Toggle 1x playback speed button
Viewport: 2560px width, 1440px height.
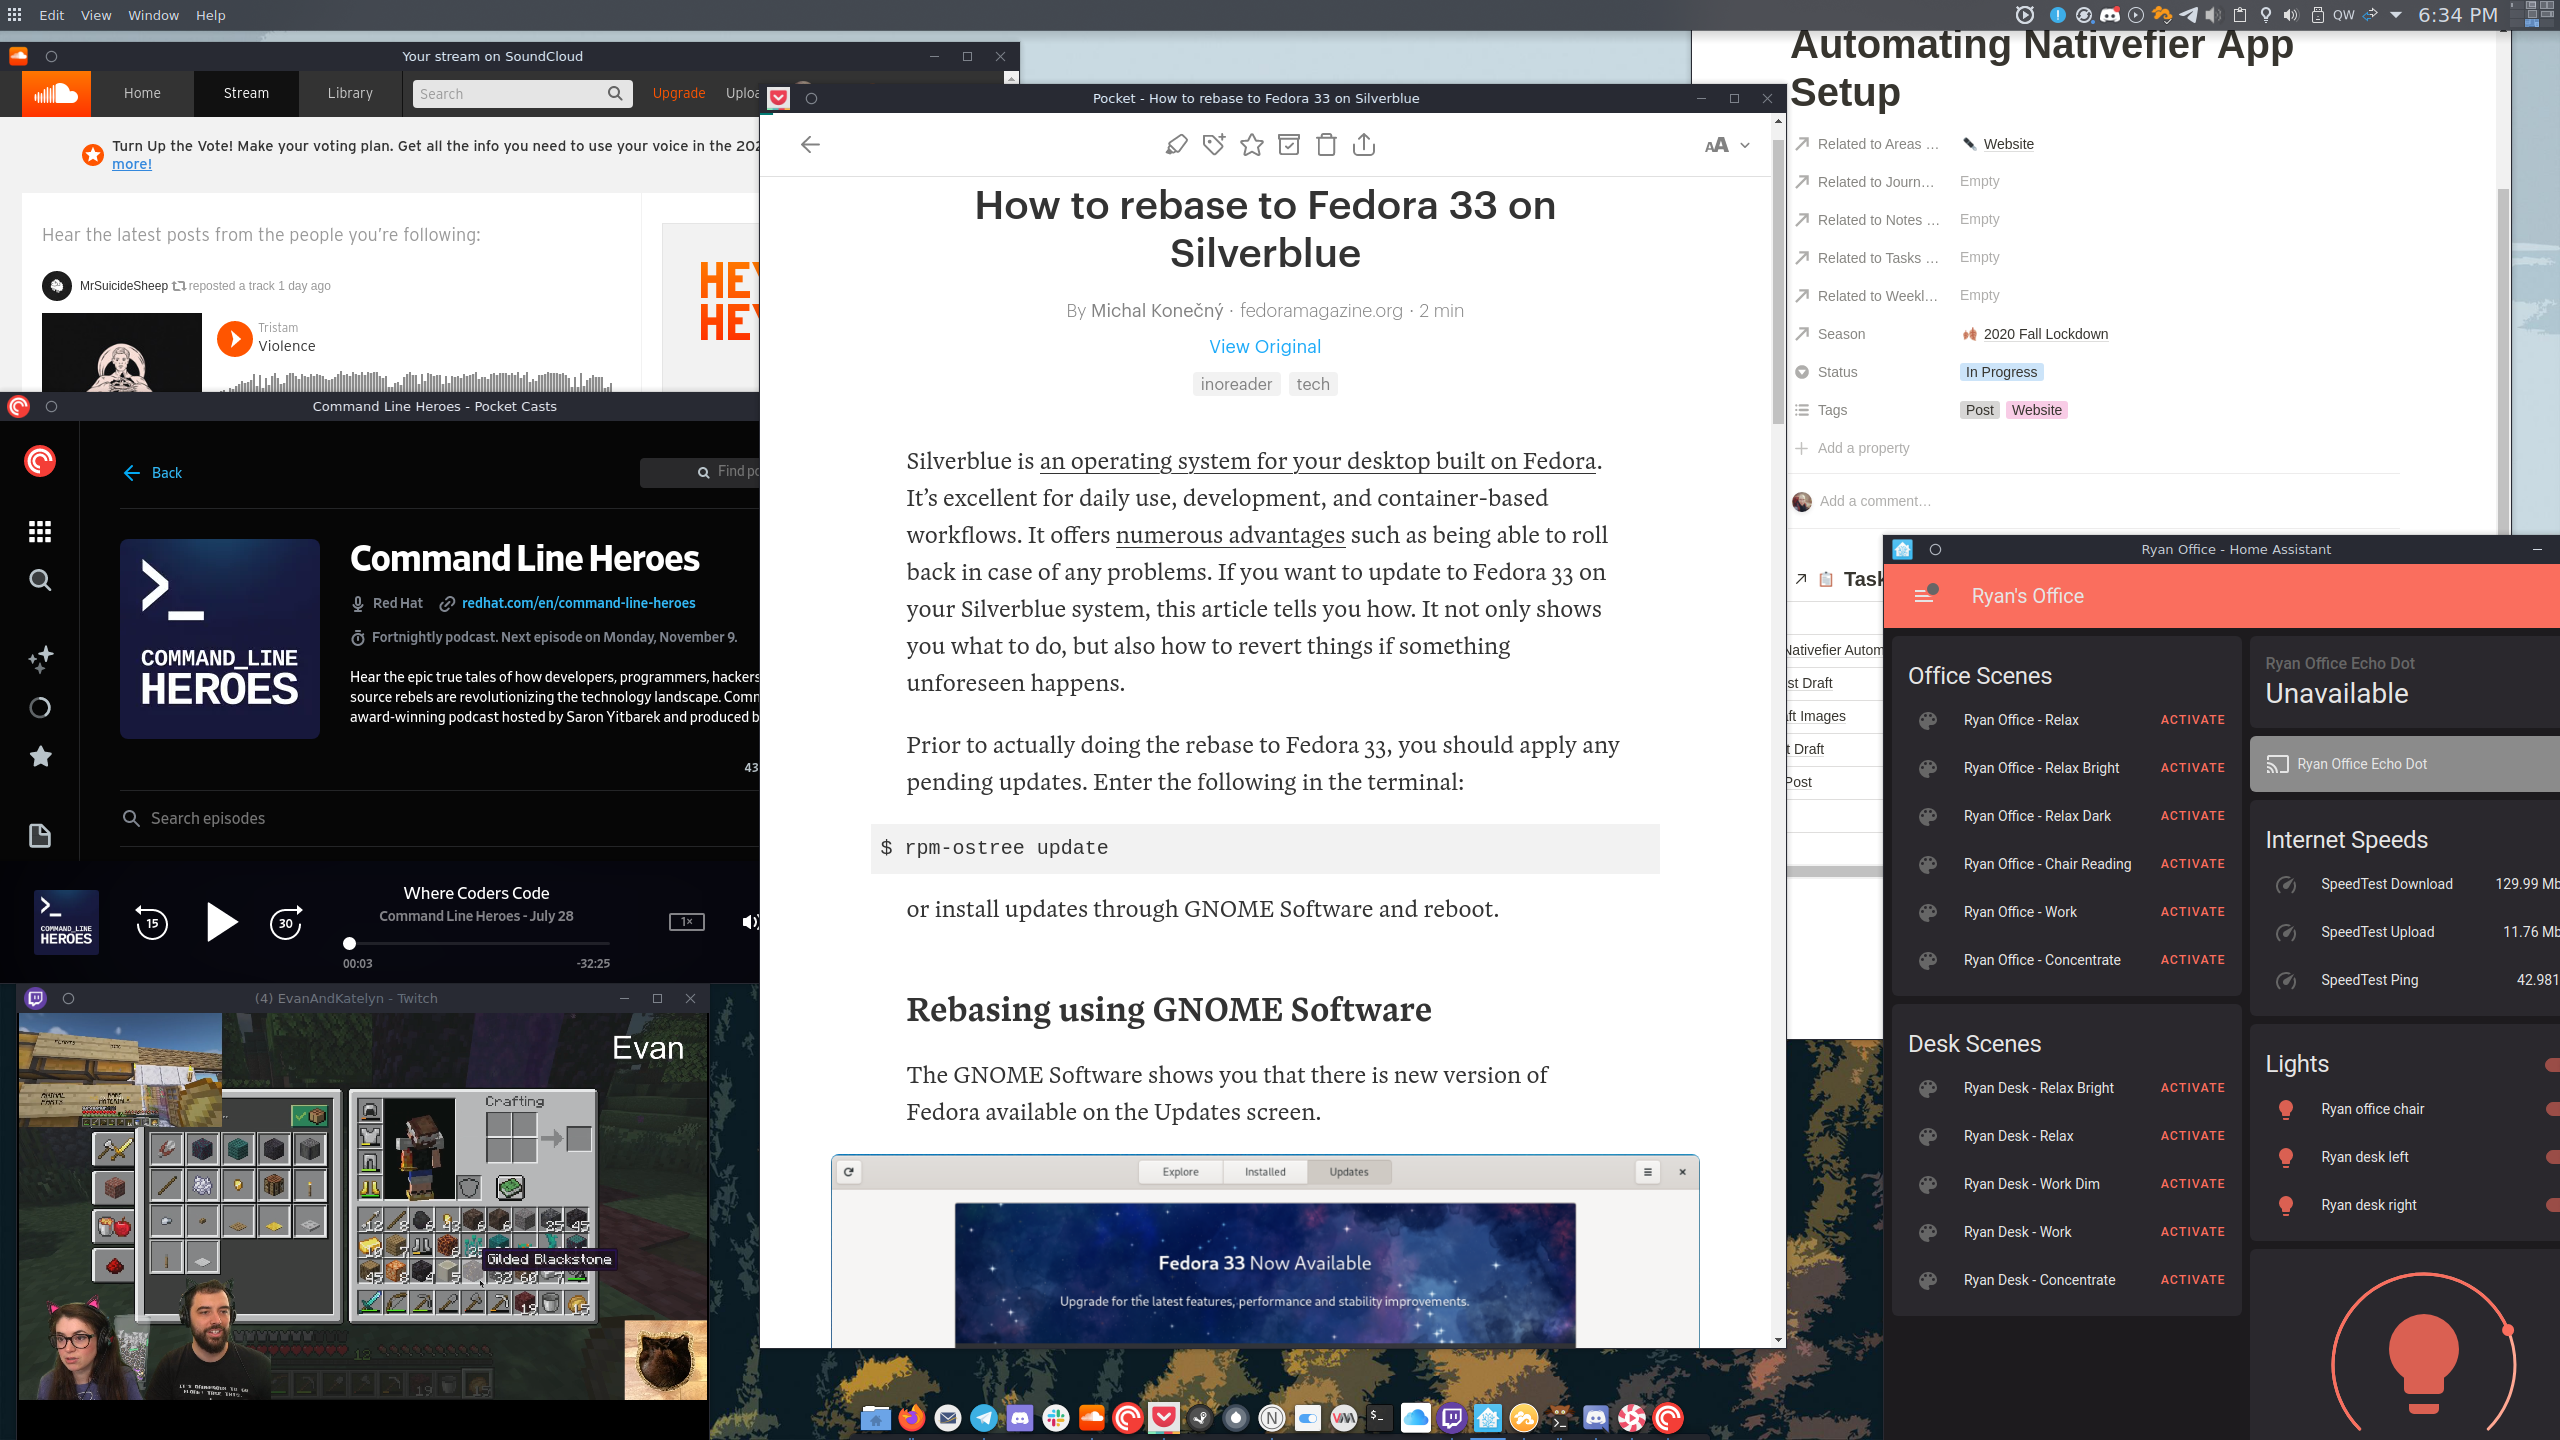coord(686,922)
